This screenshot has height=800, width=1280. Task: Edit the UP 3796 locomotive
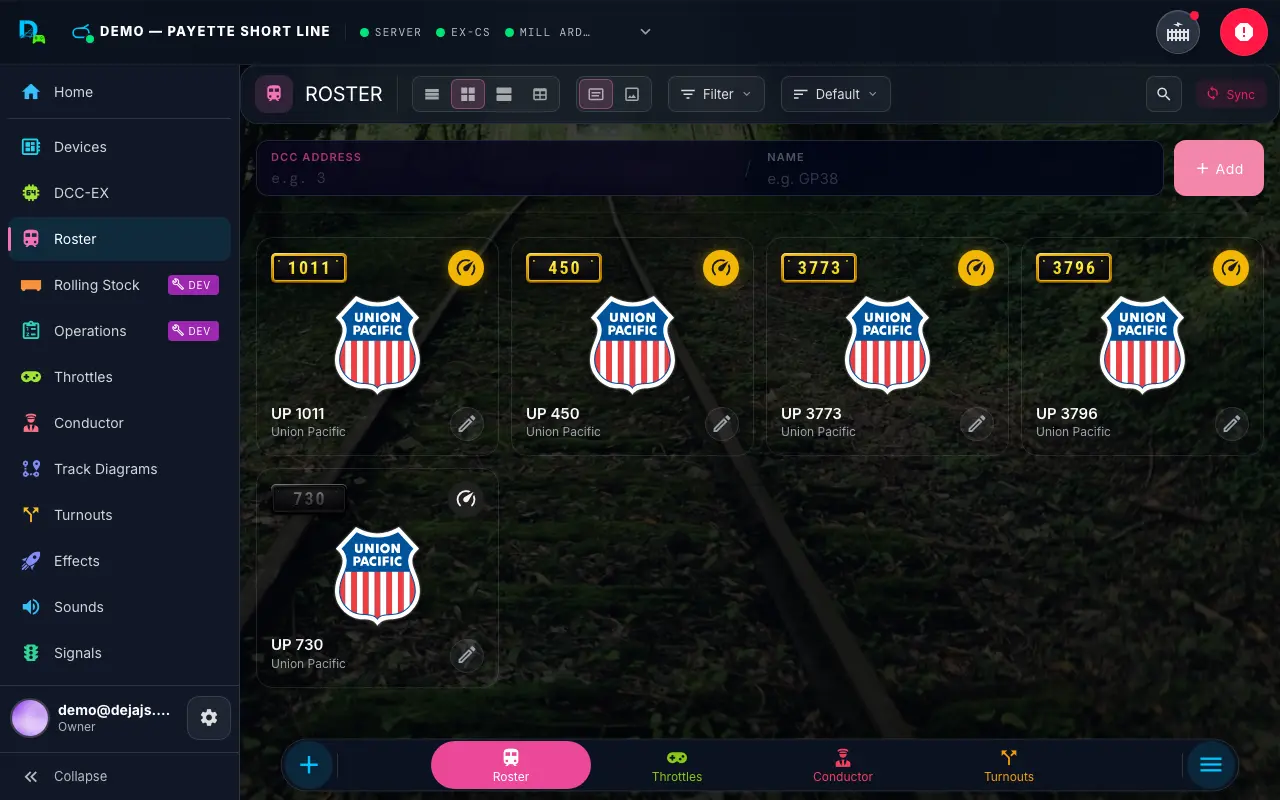(x=1231, y=424)
